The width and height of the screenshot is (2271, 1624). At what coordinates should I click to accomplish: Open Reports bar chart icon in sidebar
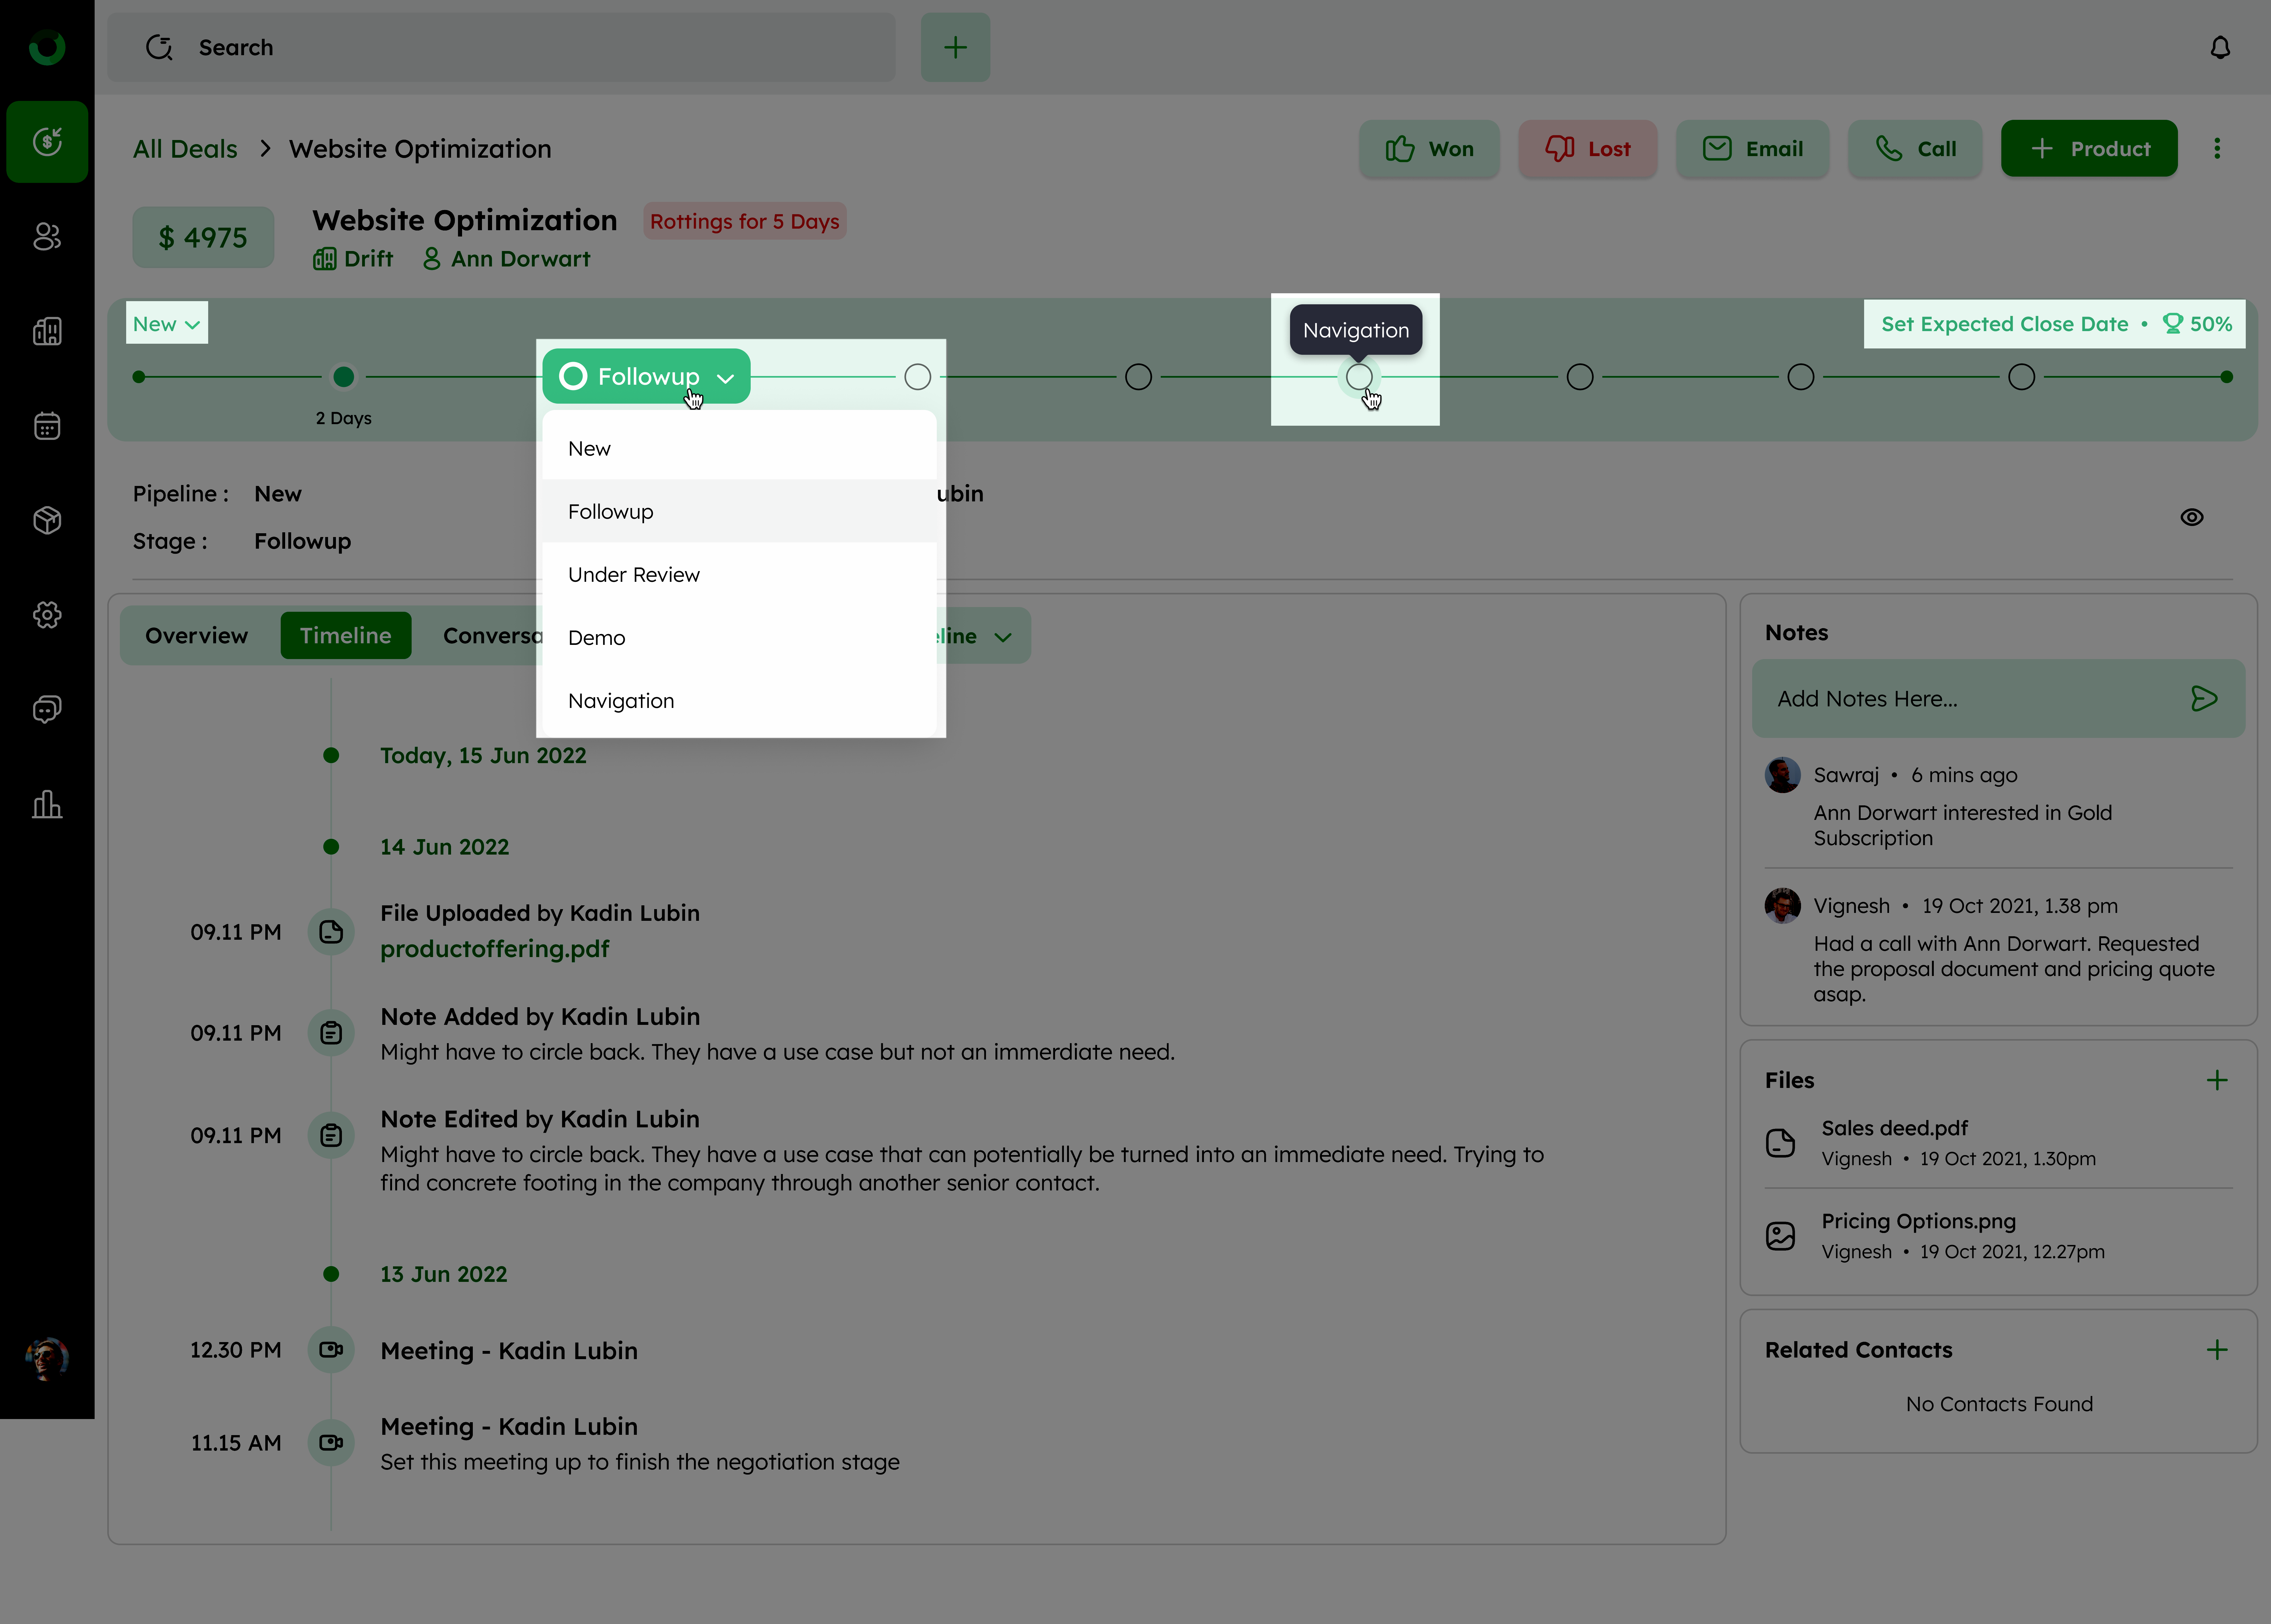point(47,804)
